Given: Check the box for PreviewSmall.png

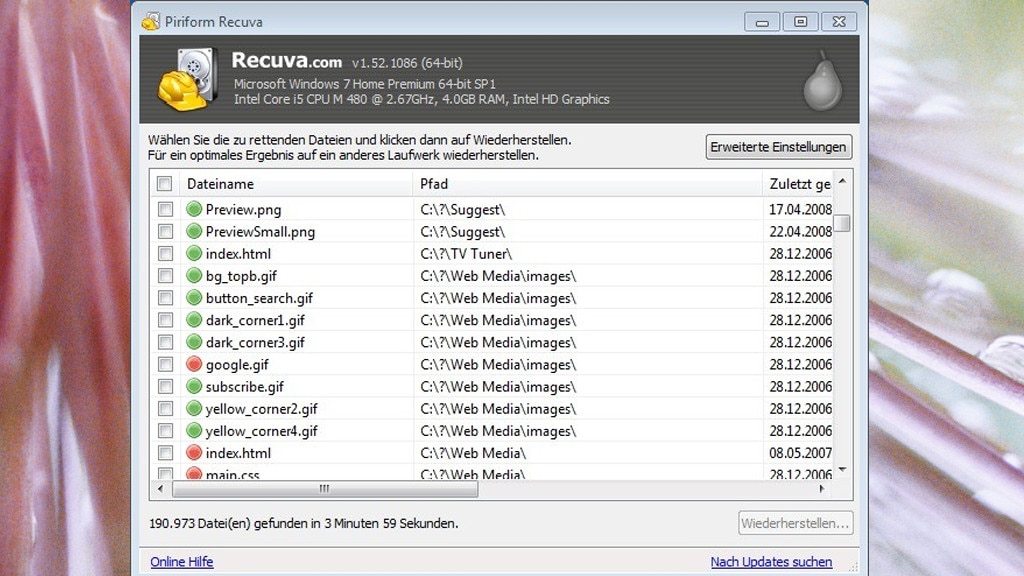Looking at the screenshot, I should point(165,231).
